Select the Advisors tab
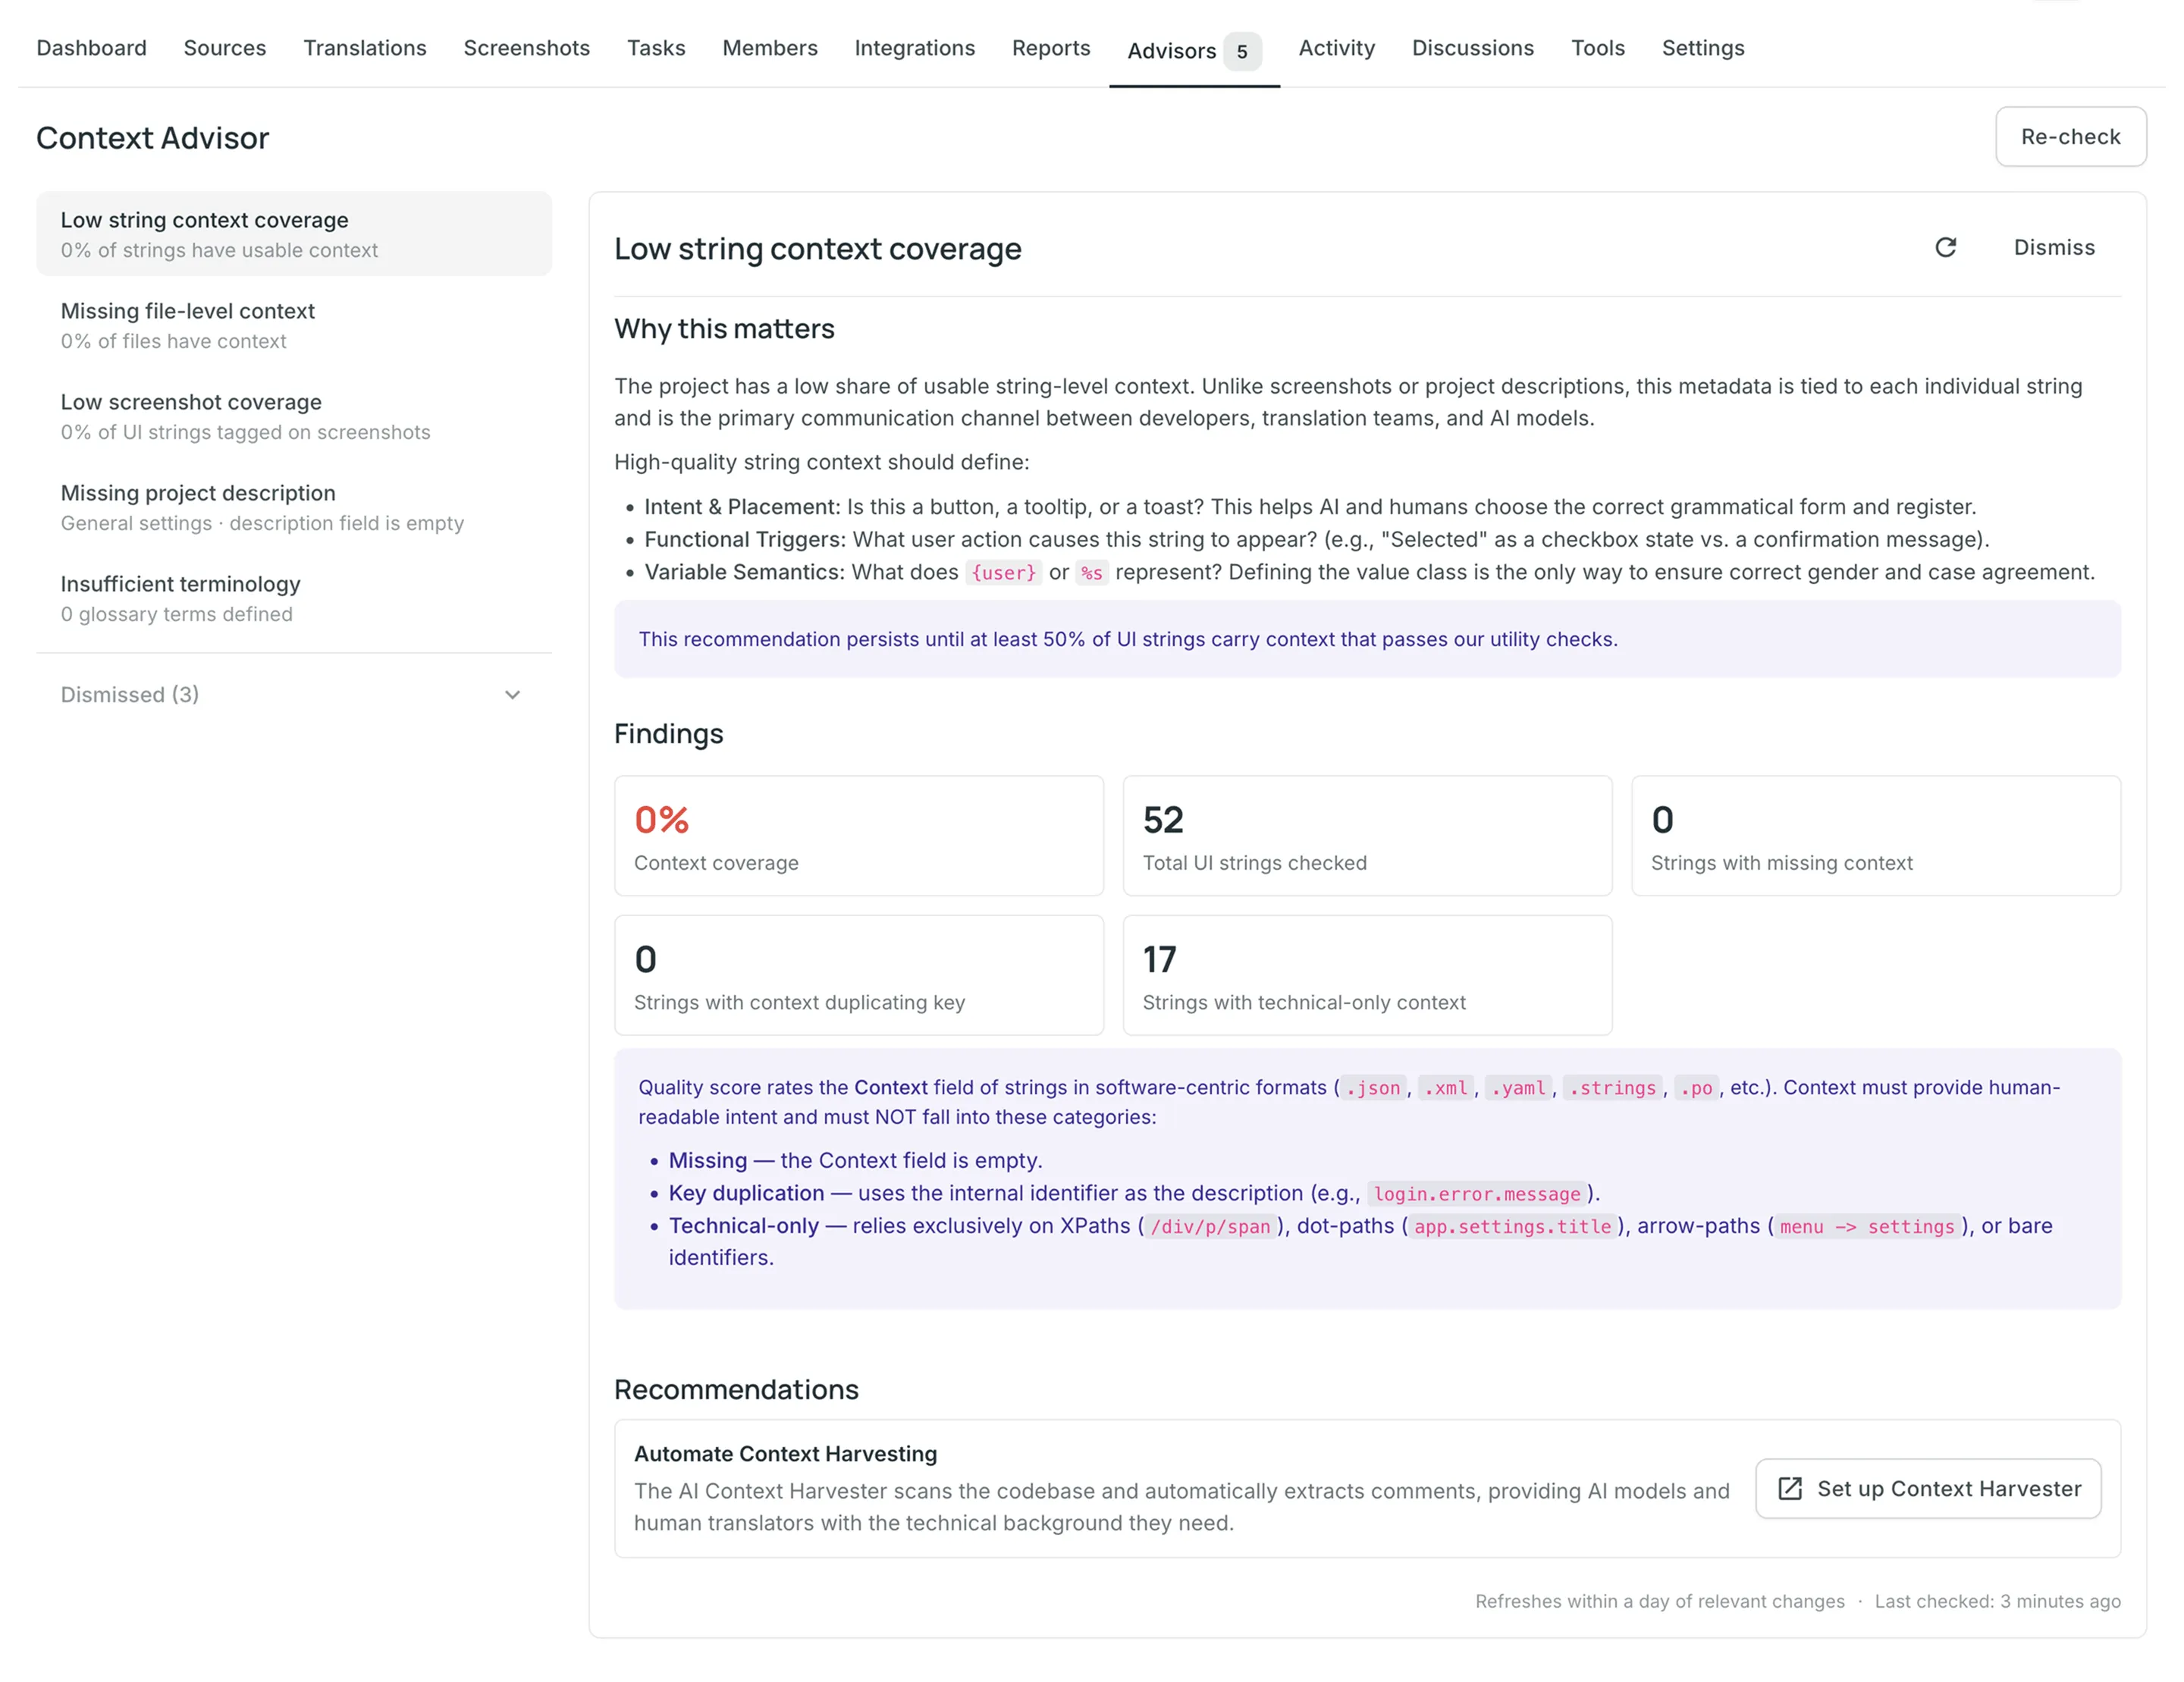Viewport: 2184px width, 1682px height. coord(1194,50)
